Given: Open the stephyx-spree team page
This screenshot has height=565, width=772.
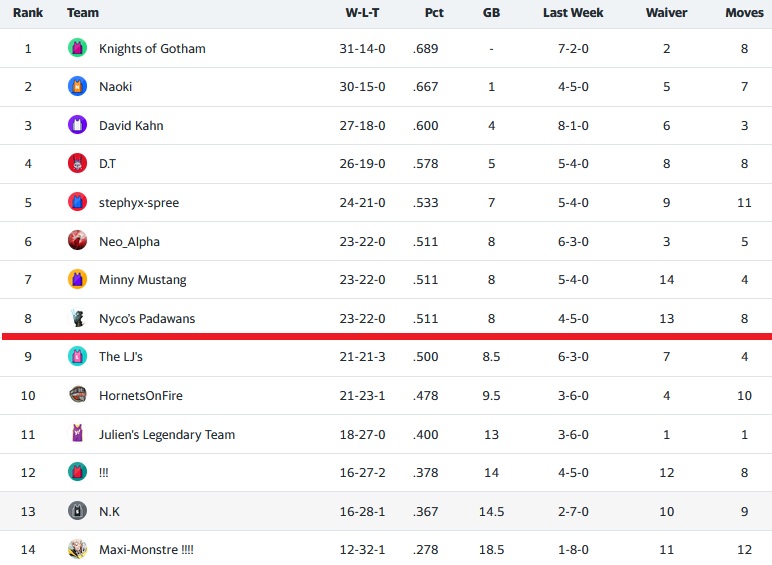Looking at the screenshot, I should 138,203.
